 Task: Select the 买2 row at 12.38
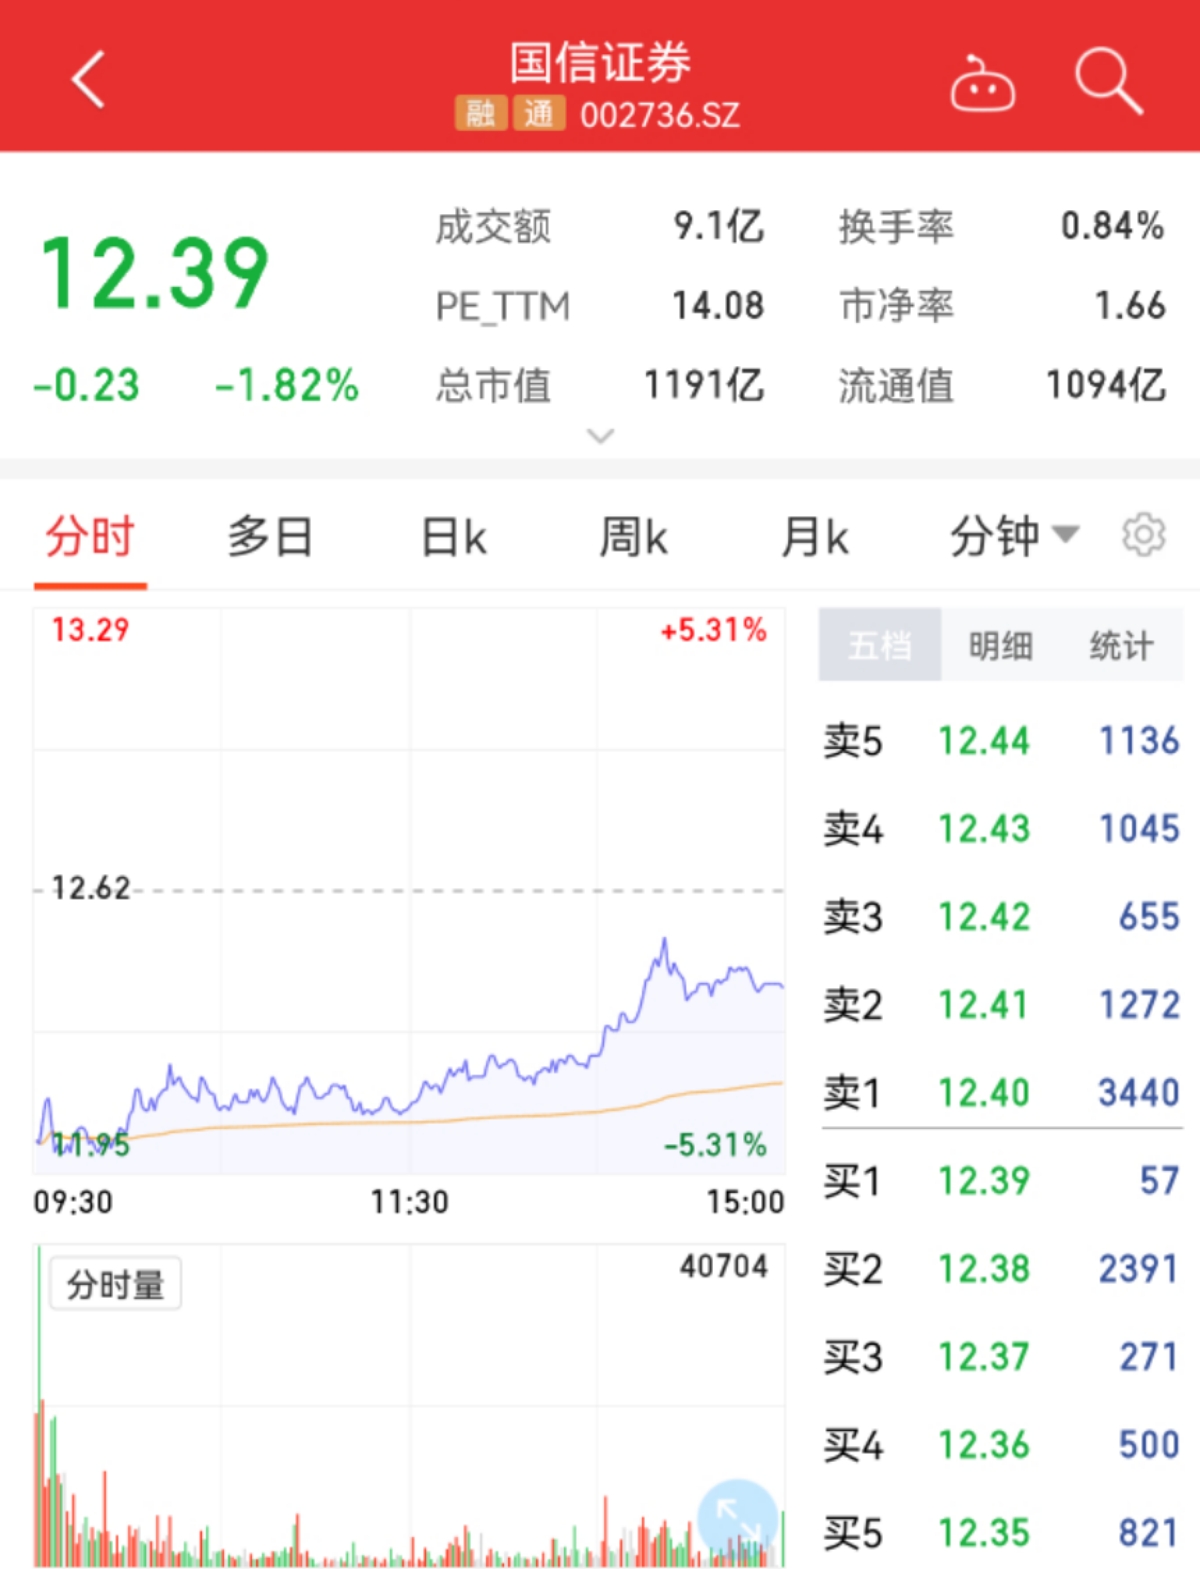tap(1001, 1269)
